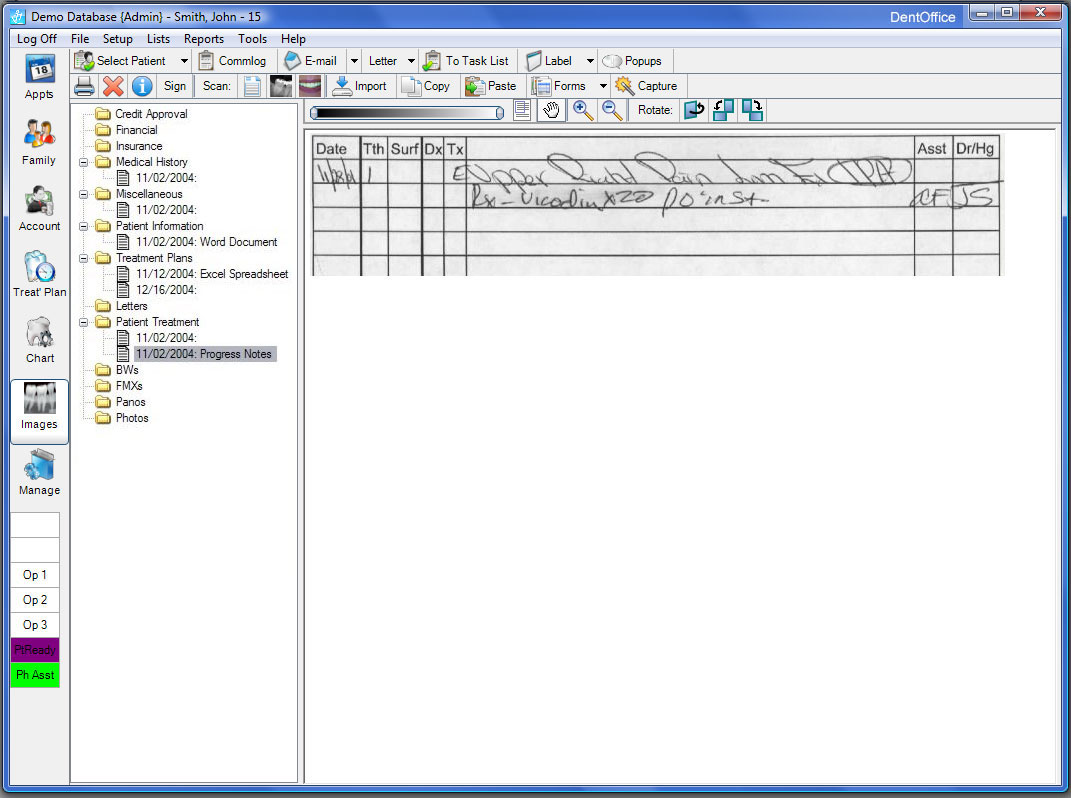Open the Select Patient dropdown arrow

[184, 61]
